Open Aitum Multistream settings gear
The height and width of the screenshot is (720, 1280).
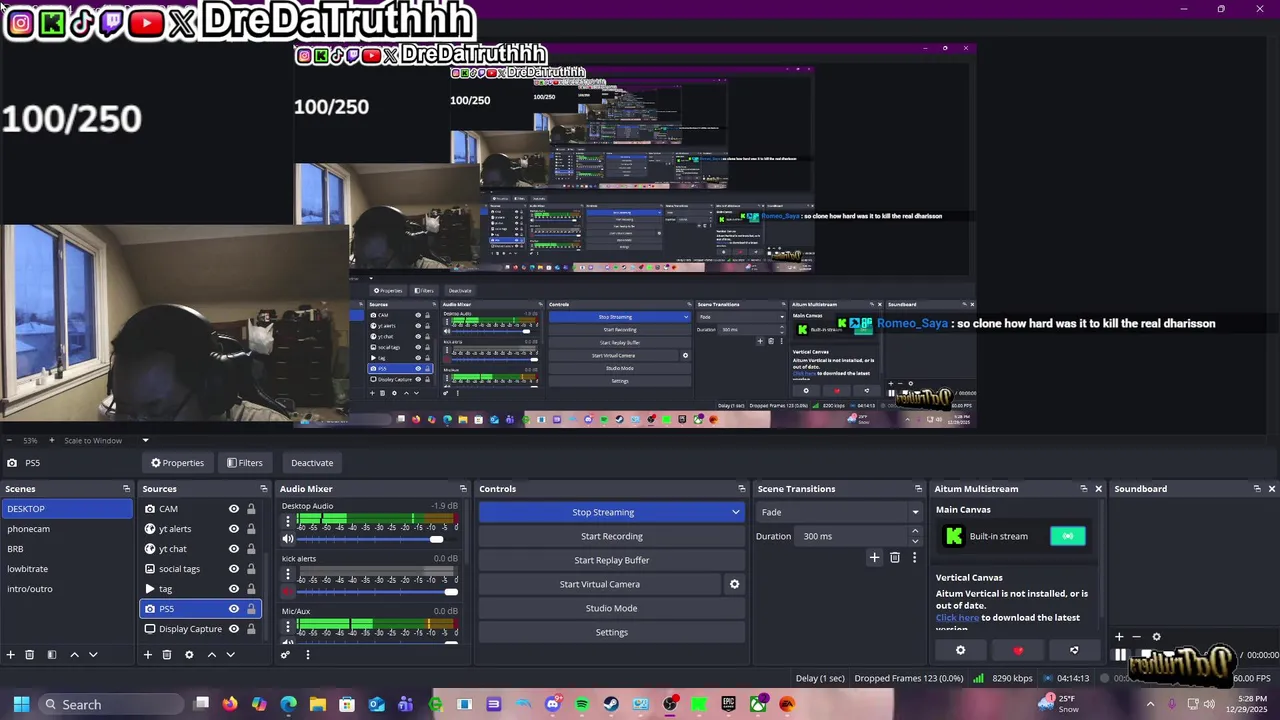click(961, 651)
